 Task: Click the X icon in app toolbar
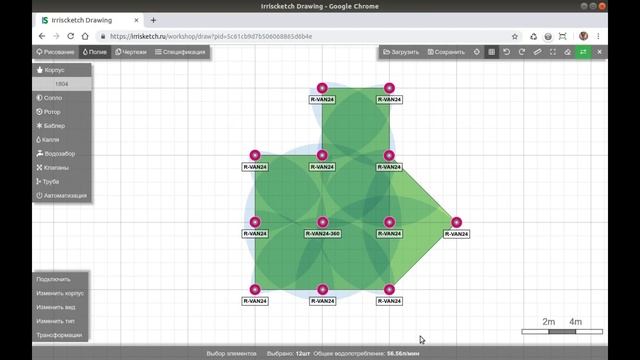599,52
